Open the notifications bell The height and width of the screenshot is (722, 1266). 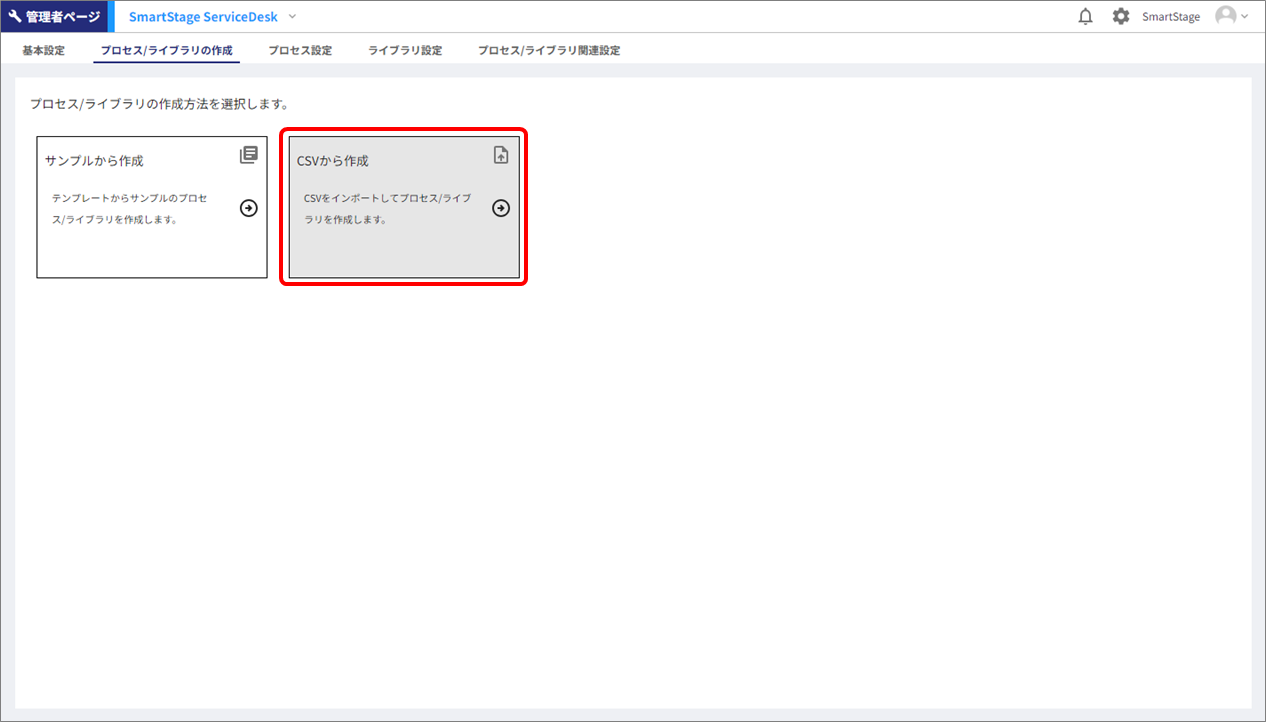pyautogui.click(x=1085, y=17)
